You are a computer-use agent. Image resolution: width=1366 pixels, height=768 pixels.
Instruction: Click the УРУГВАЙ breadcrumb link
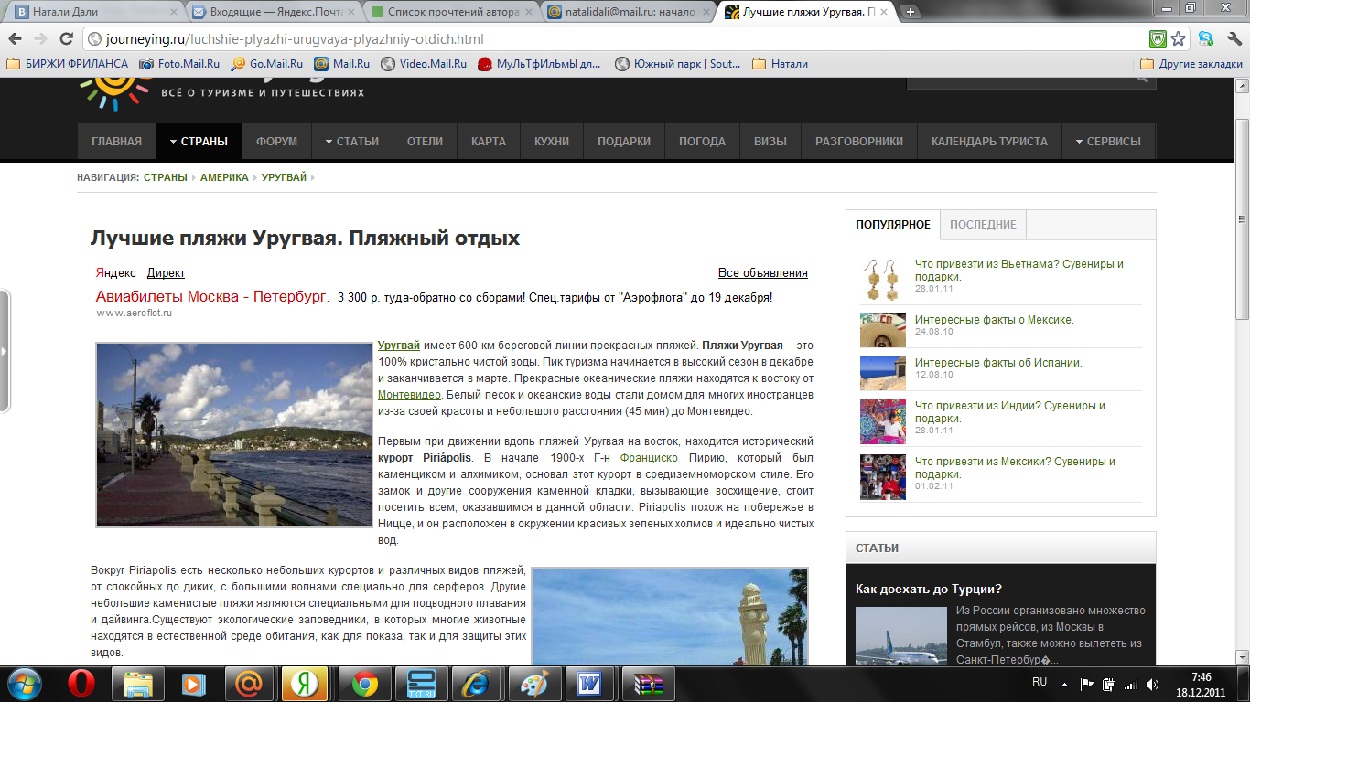[284, 177]
